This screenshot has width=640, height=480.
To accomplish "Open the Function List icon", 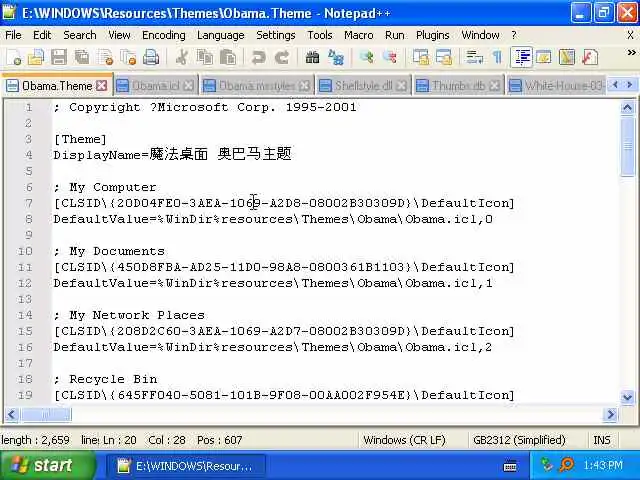I will 590,57.
